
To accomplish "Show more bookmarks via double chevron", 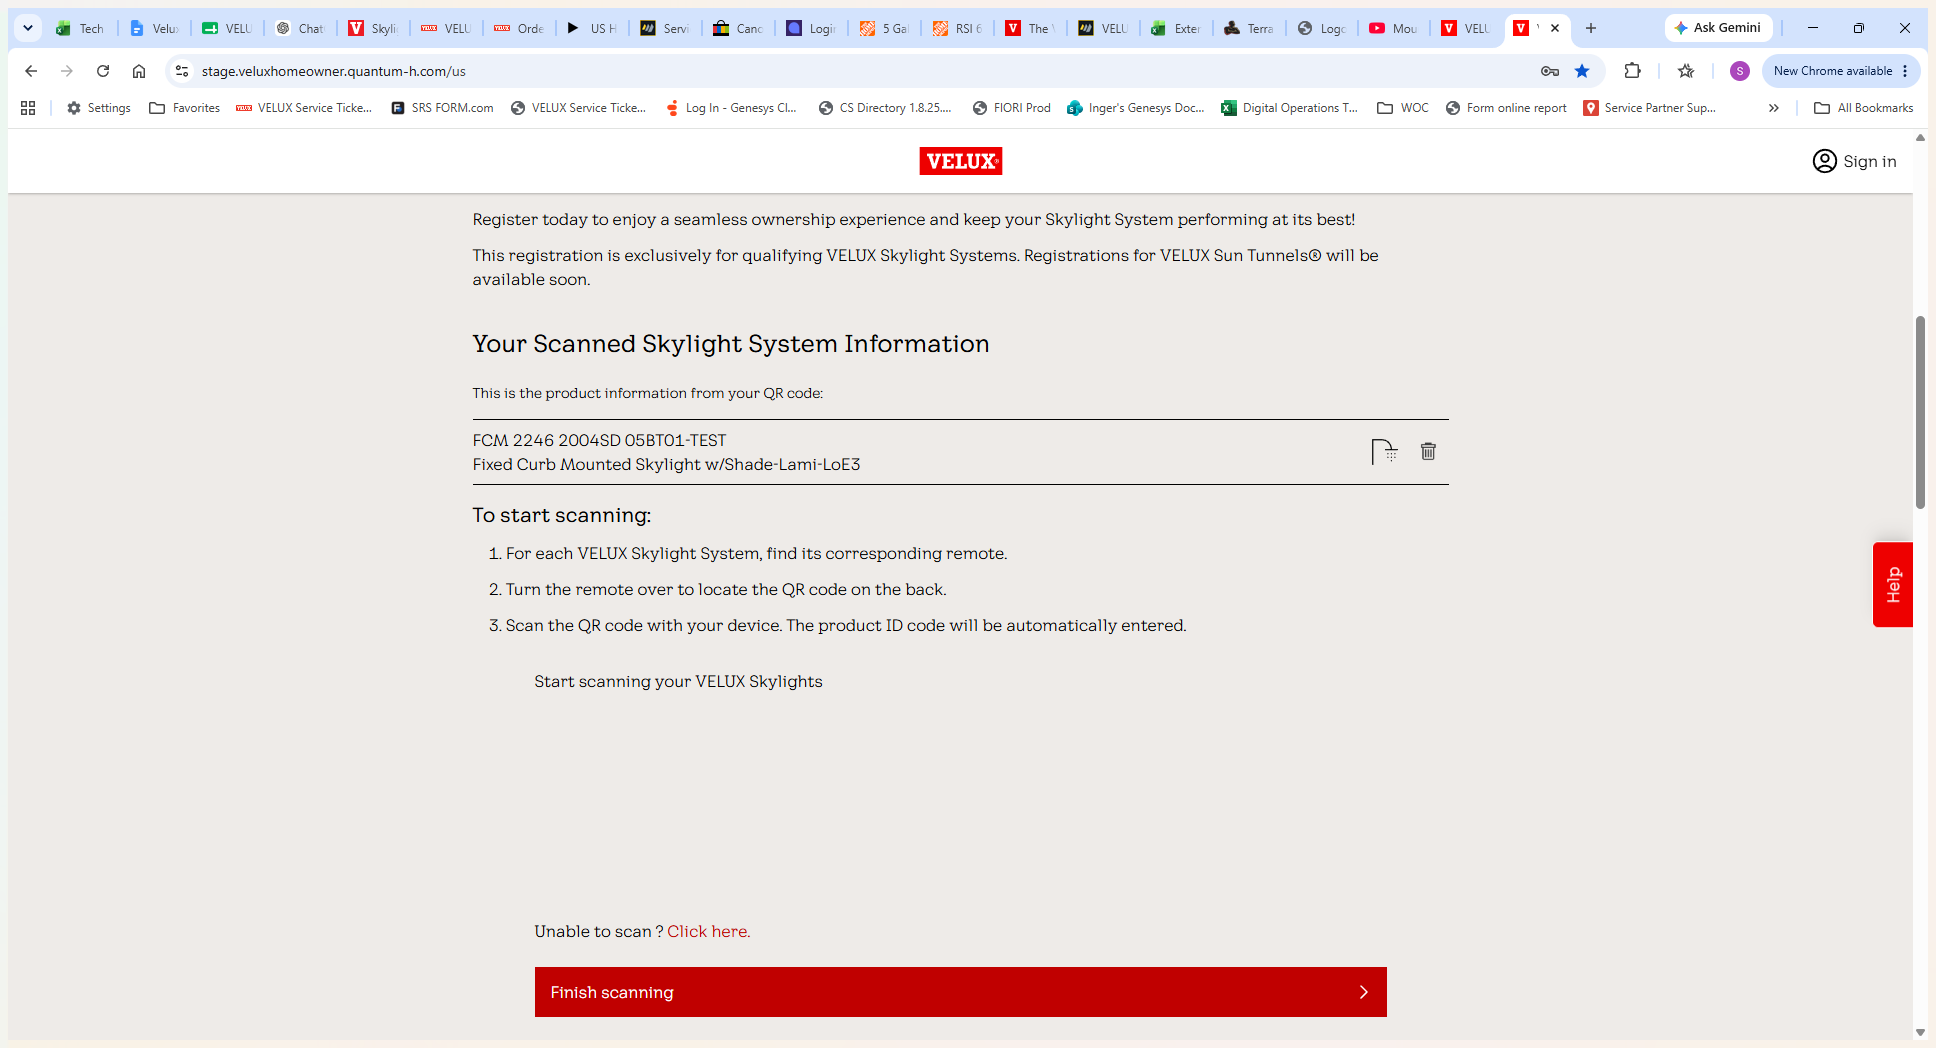I will click(1774, 108).
